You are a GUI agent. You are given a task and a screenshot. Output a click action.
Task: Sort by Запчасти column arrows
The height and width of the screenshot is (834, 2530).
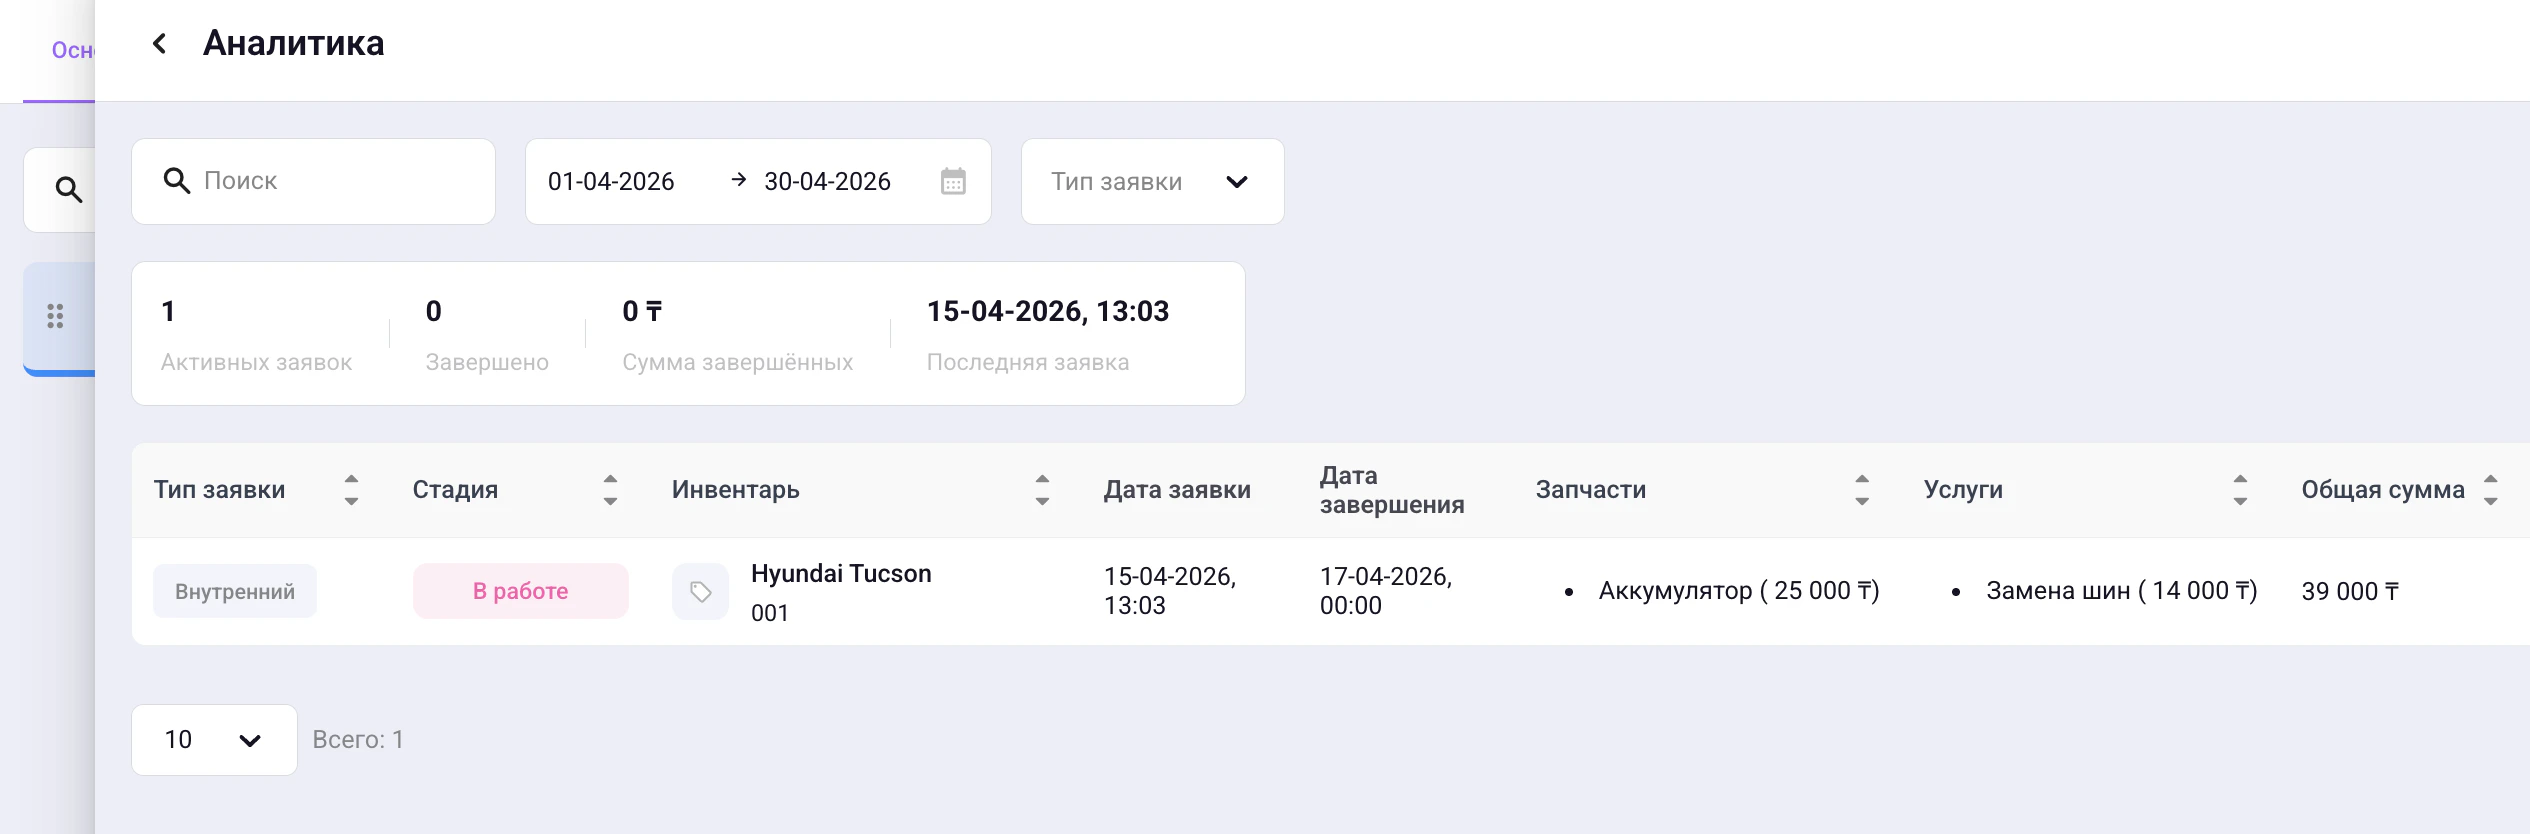click(x=1861, y=490)
